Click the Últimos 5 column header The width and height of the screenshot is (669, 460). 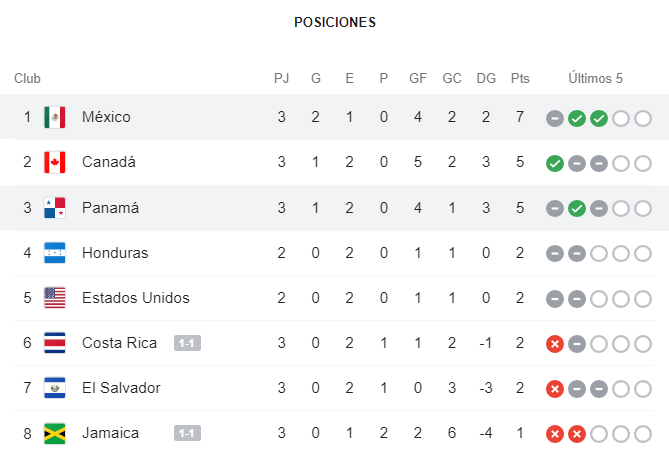[x=595, y=78]
